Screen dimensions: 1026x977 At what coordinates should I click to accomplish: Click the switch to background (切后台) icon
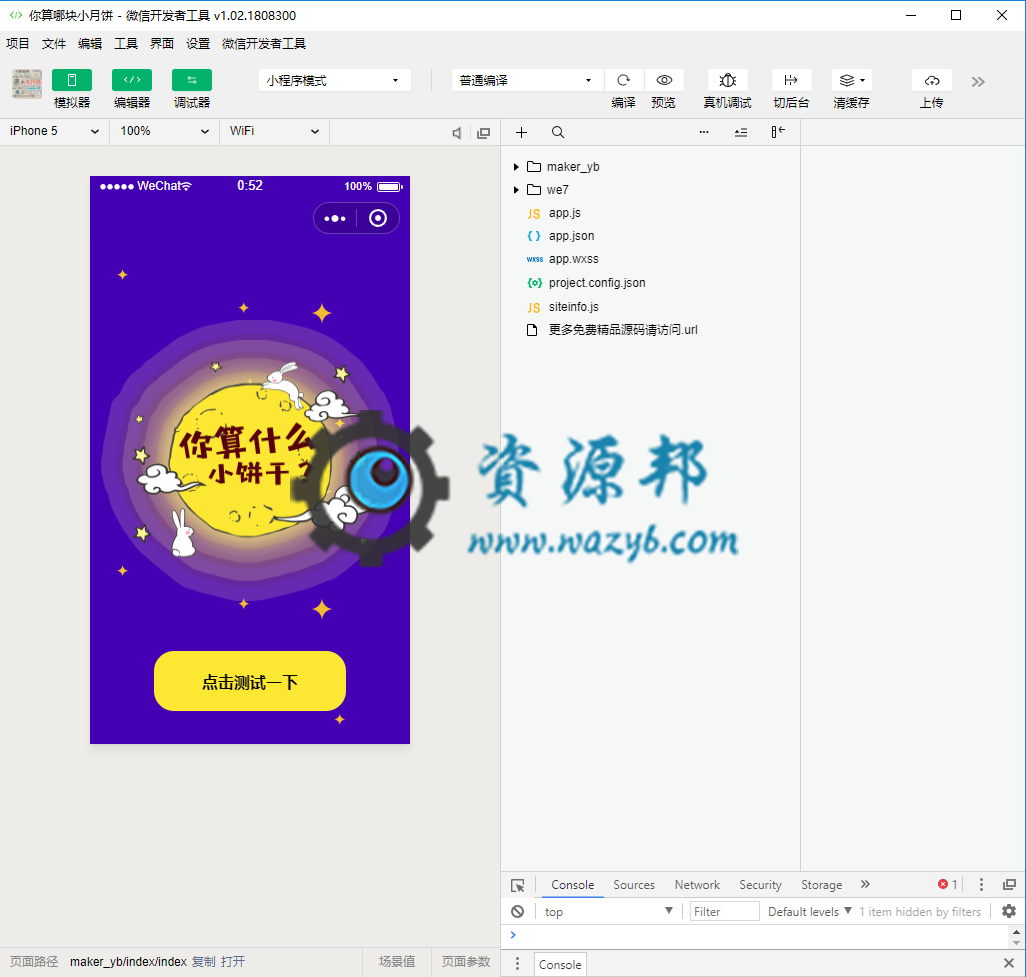791,80
